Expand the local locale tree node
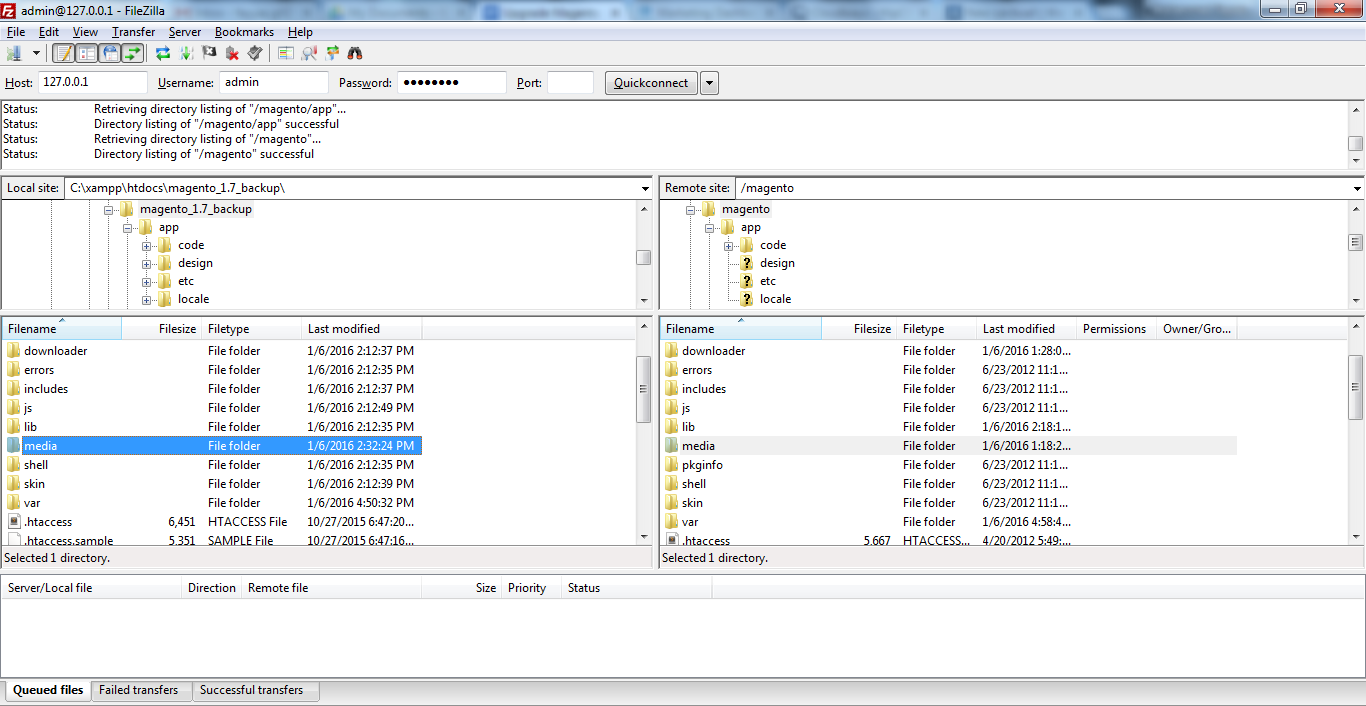Viewport: 1366px width, 706px height. click(147, 300)
